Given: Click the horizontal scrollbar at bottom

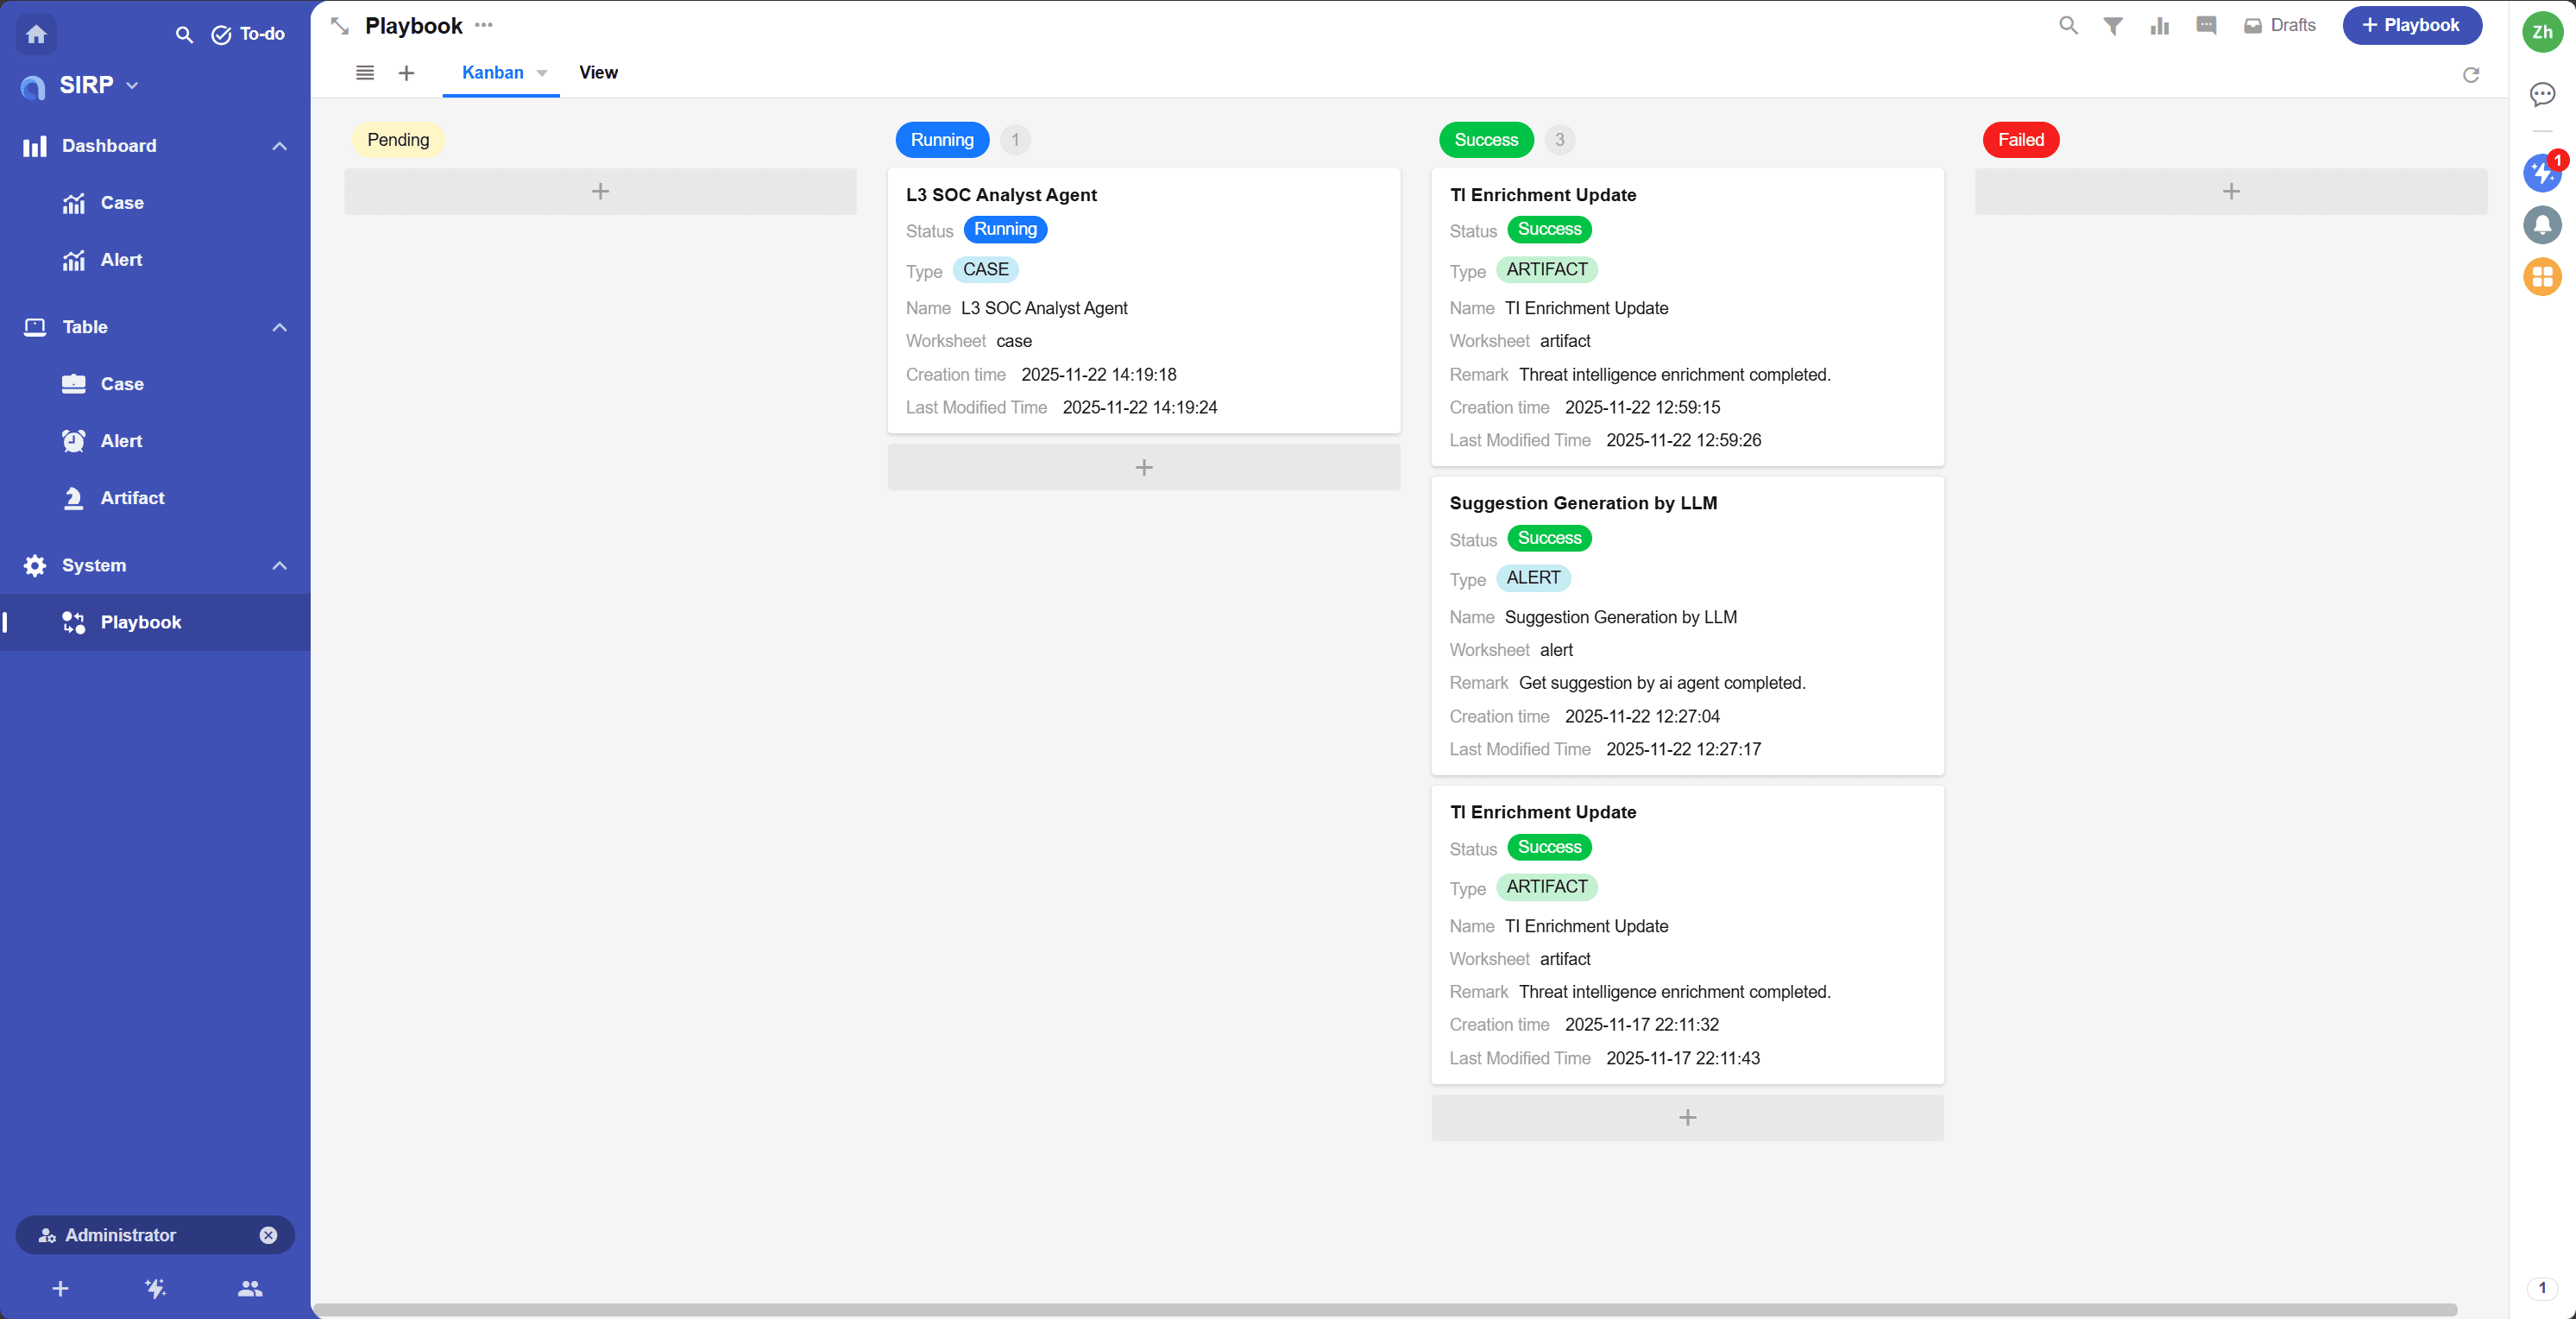Looking at the screenshot, I should click(x=1384, y=1309).
